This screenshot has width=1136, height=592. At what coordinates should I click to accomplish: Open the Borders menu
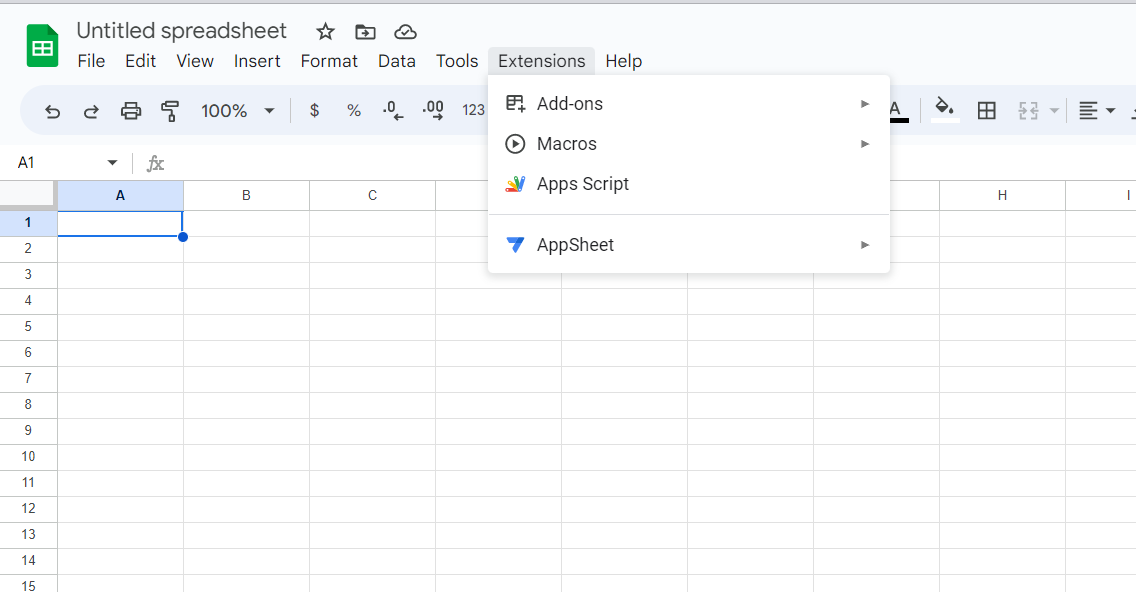point(987,110)
